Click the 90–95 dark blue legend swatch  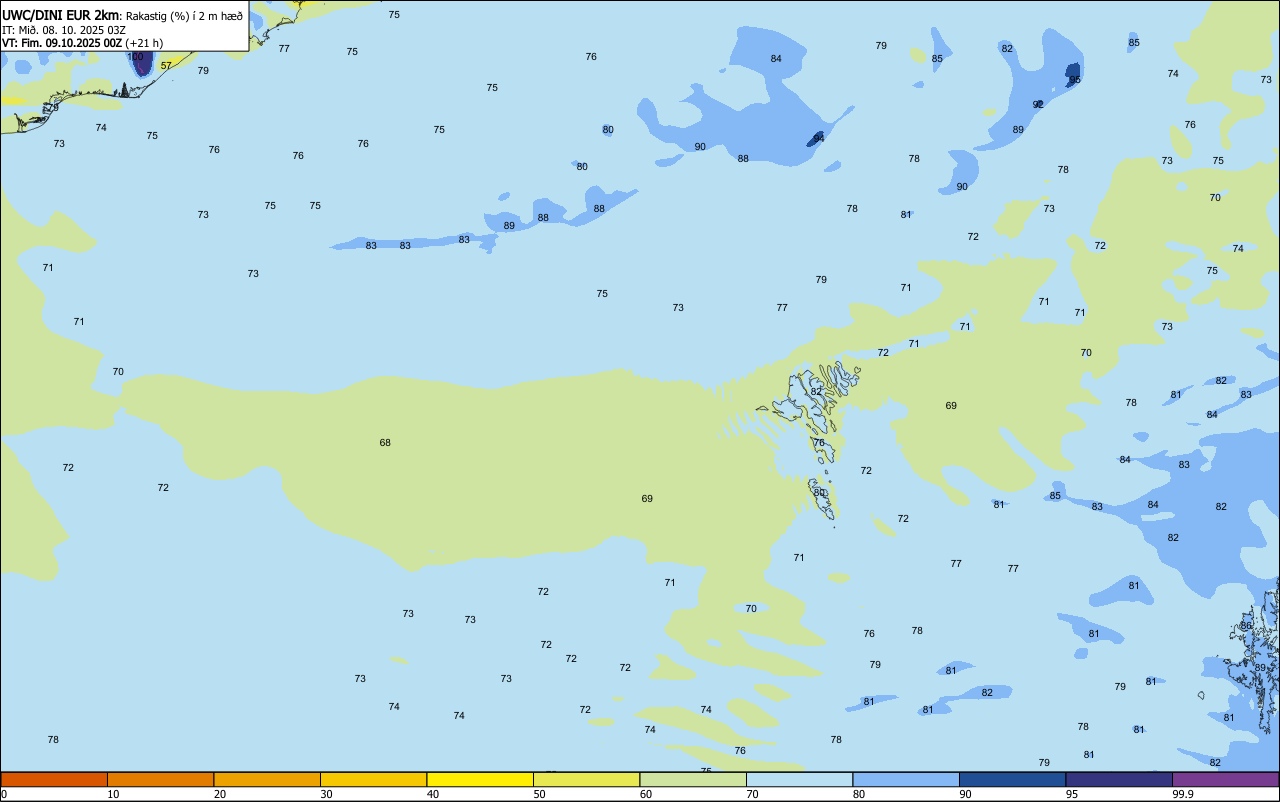(1012, 779)
